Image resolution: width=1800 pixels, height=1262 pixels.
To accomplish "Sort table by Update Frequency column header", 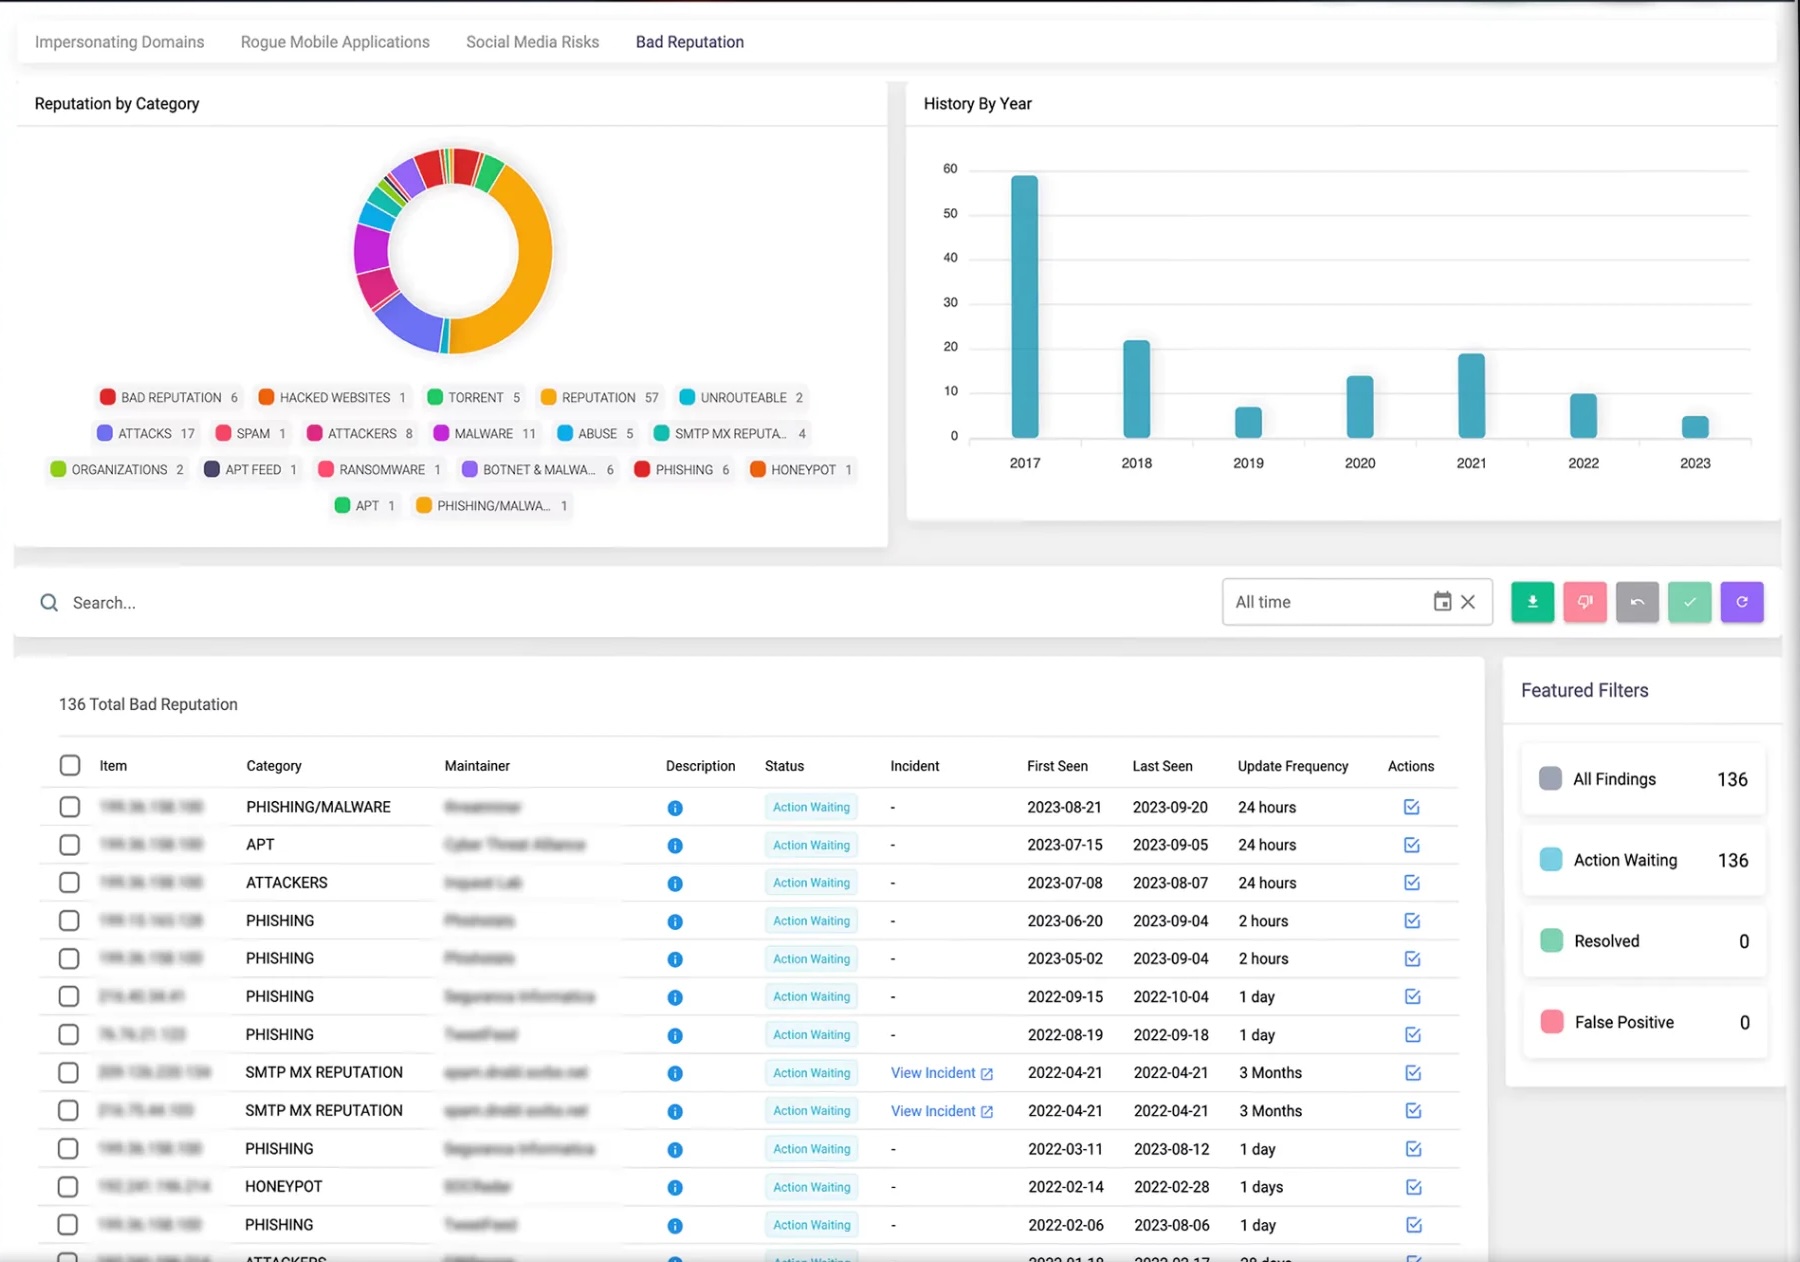I will 1293,766.
